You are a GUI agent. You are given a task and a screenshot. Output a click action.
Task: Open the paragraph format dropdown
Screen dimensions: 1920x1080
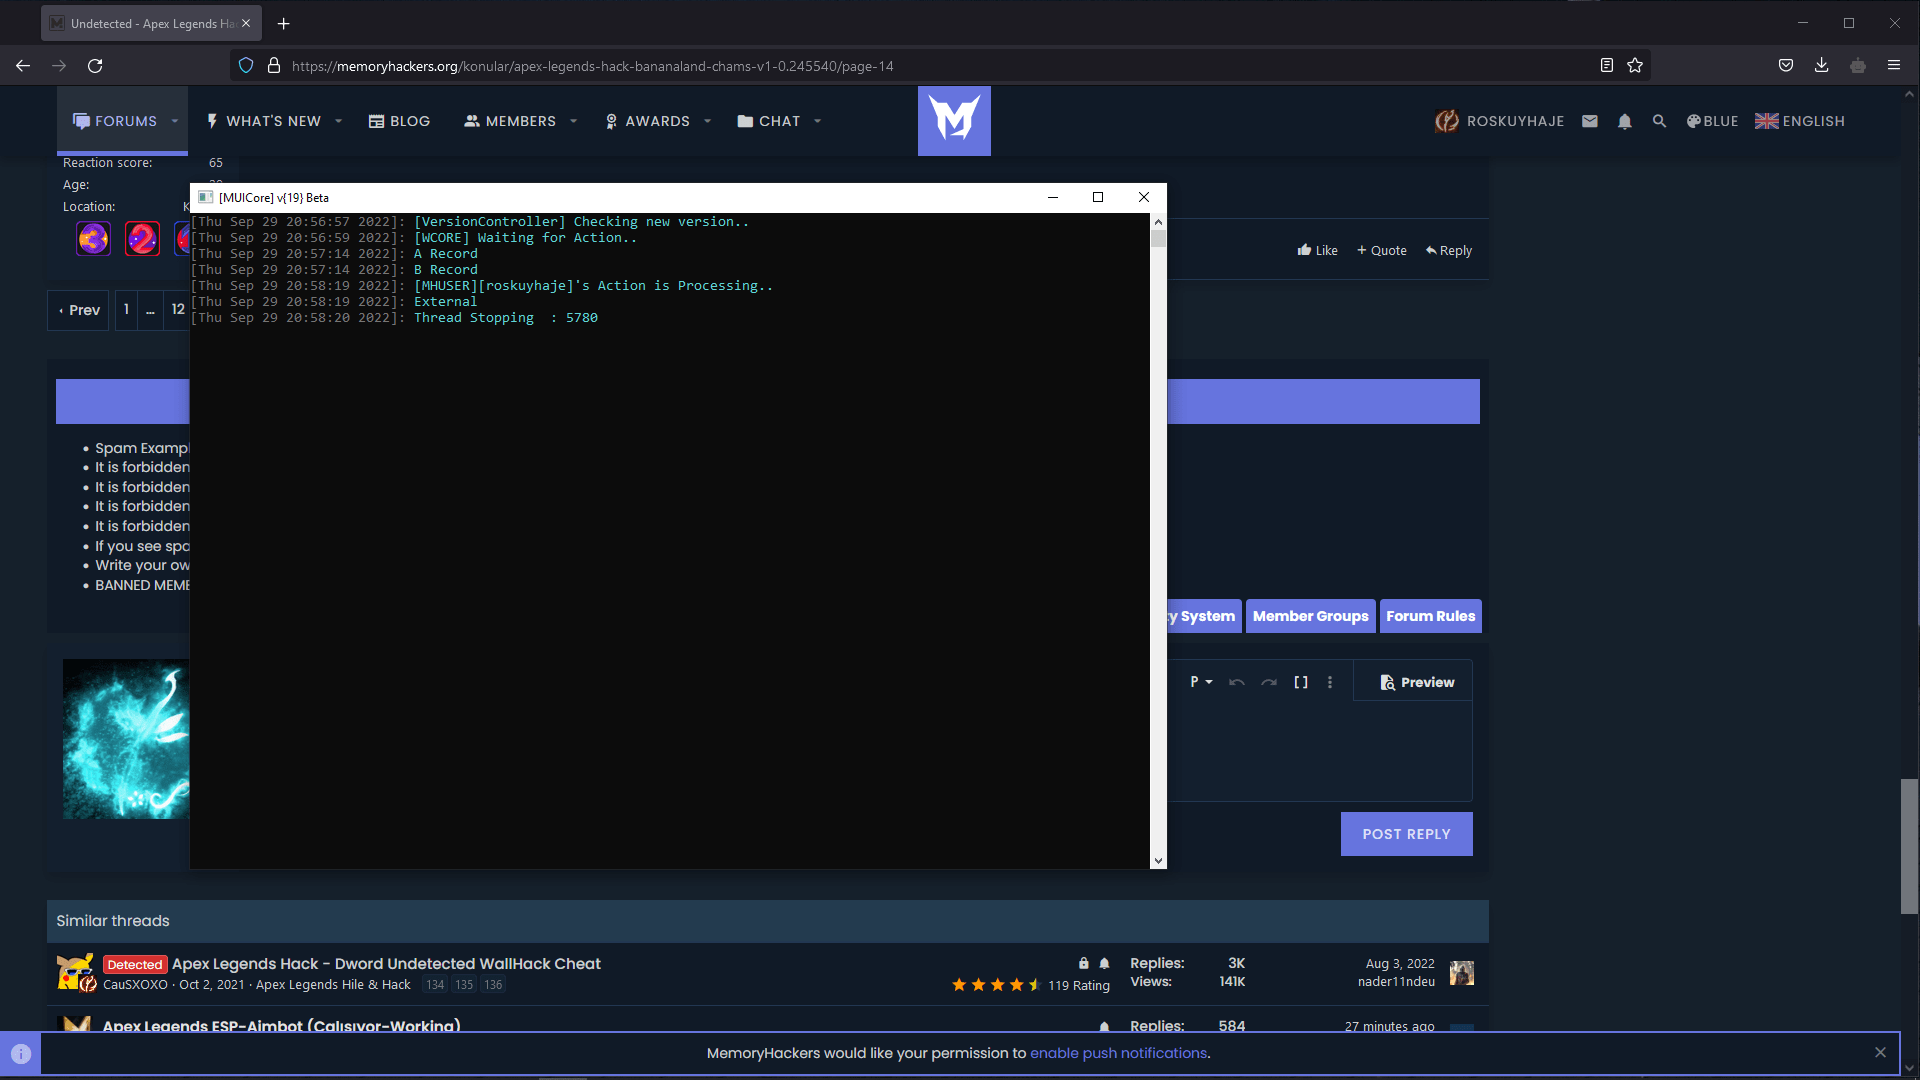(x=1201, y=682)
